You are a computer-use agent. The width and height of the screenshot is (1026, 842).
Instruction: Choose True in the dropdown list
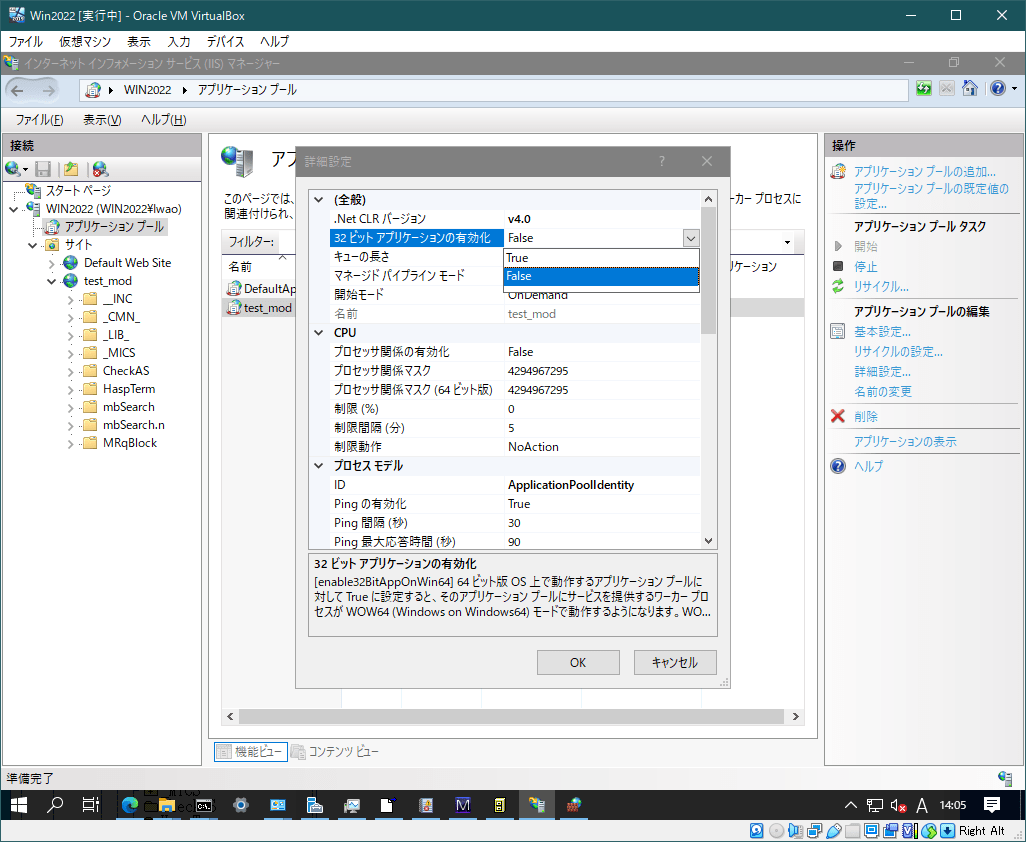point(601,258)
